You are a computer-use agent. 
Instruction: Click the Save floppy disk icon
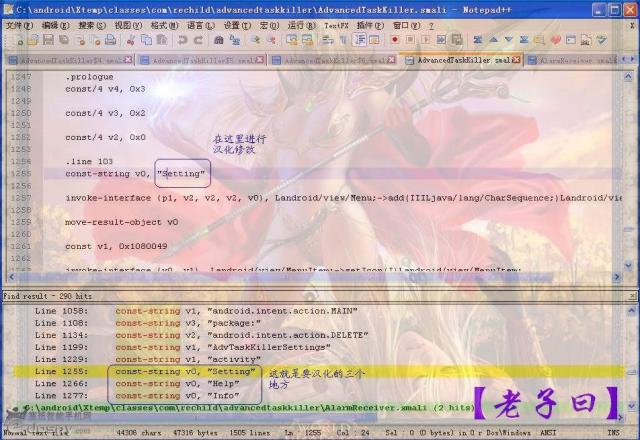point(48,40)
